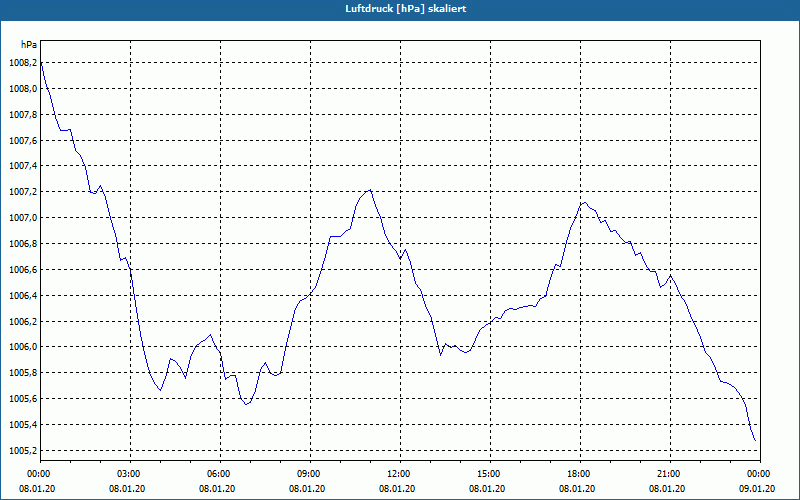The height and width of the screenshot is (500, 800).
Task: Click the 09.01.20 date label
Action: [x=757, y=489]
